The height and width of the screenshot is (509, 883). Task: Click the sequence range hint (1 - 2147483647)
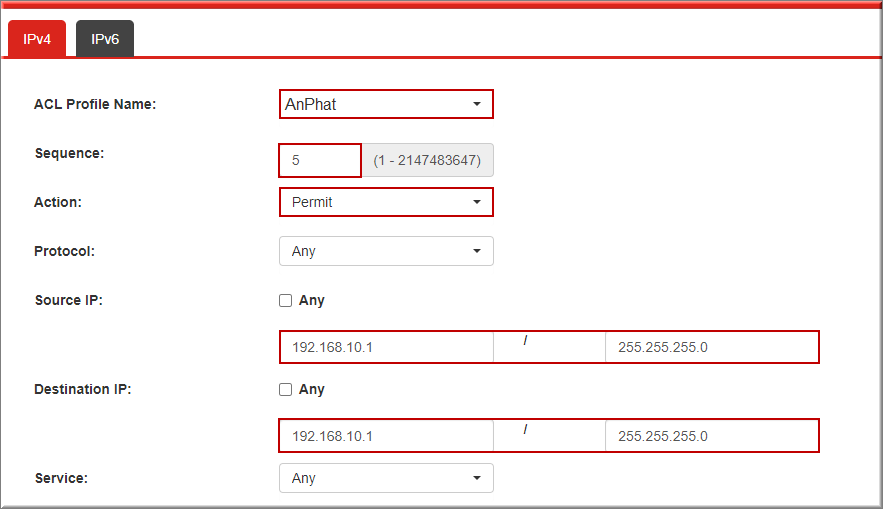point(427,160)
